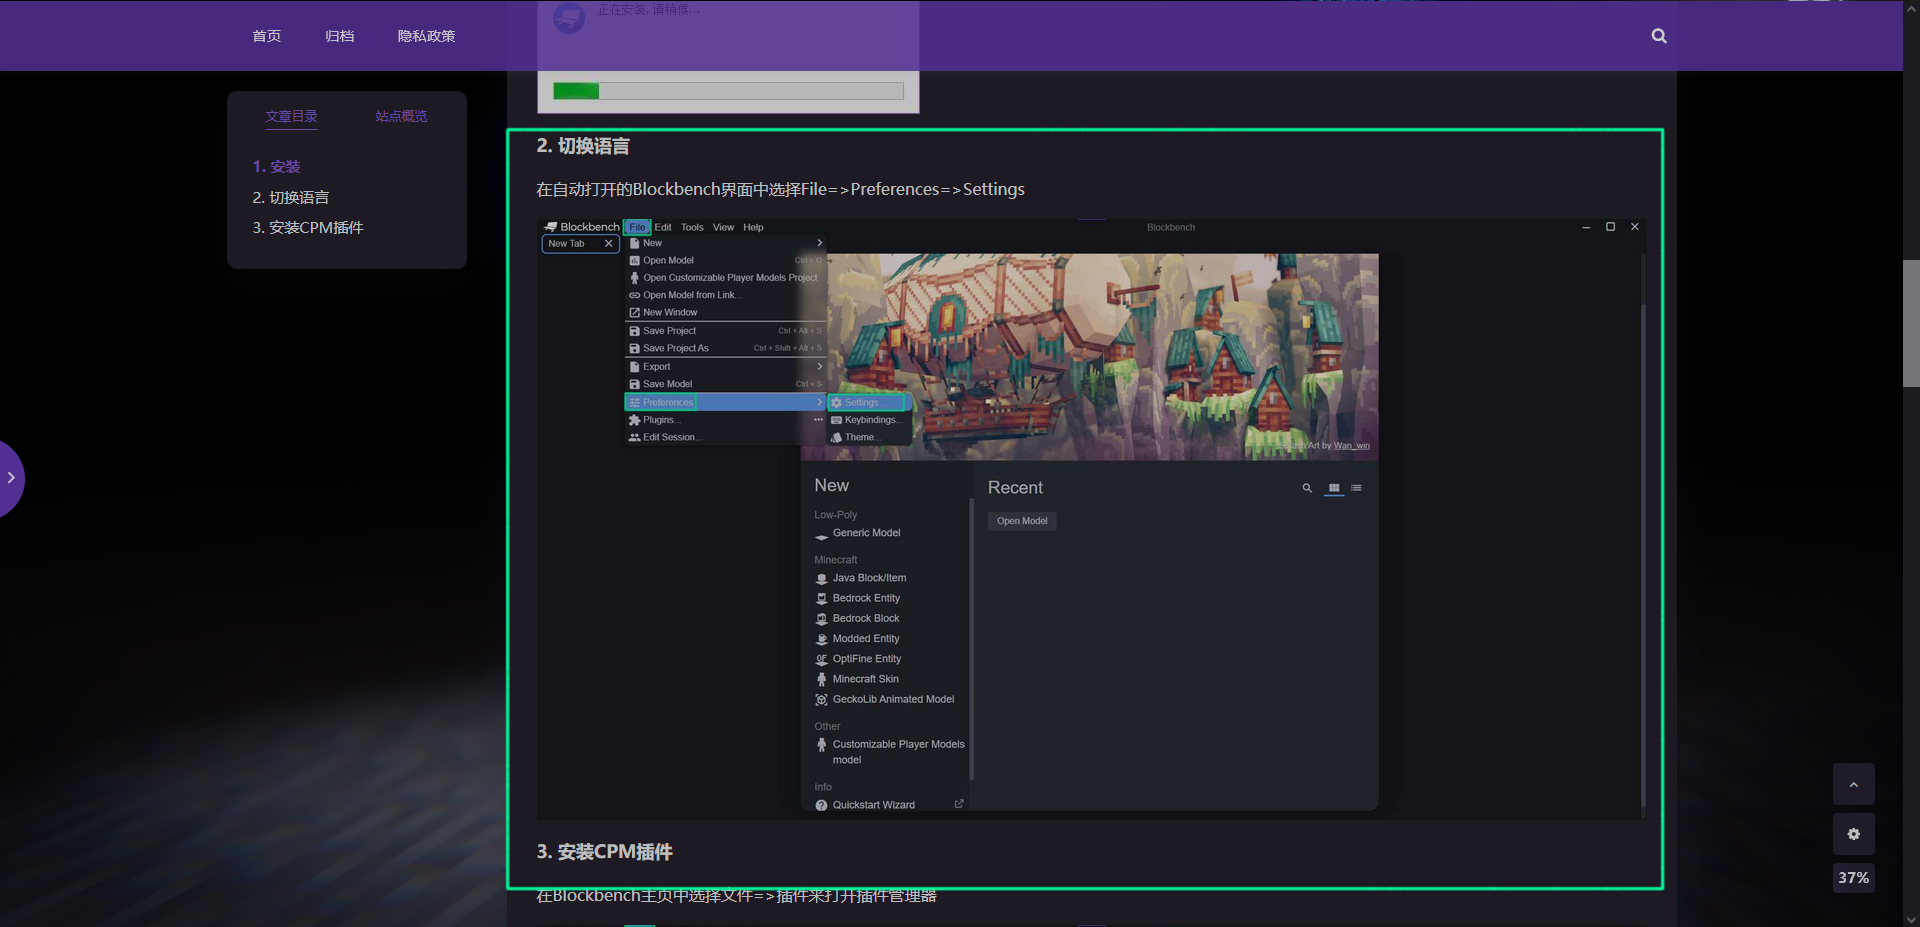Click the Tools menu in the Blockbench screenshot
The height and width of the screenshot is (927, 1920).
pos(692,227)
